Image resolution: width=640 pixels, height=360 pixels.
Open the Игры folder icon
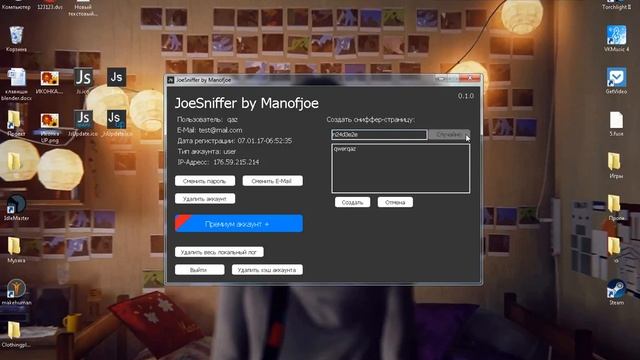(616, 165)
